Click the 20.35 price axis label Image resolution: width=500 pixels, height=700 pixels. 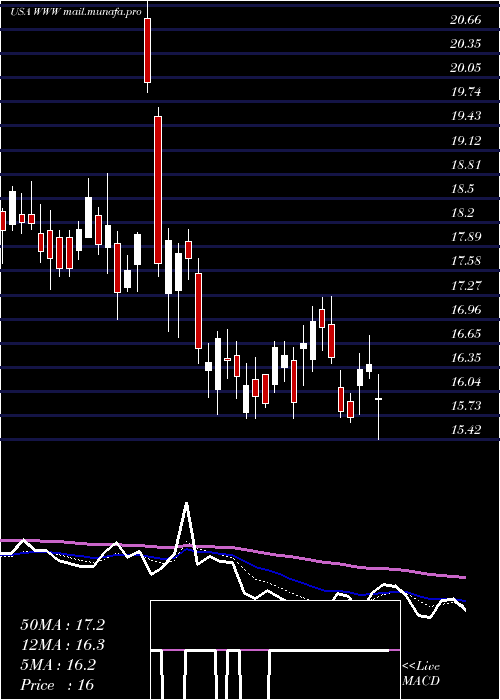466,44
